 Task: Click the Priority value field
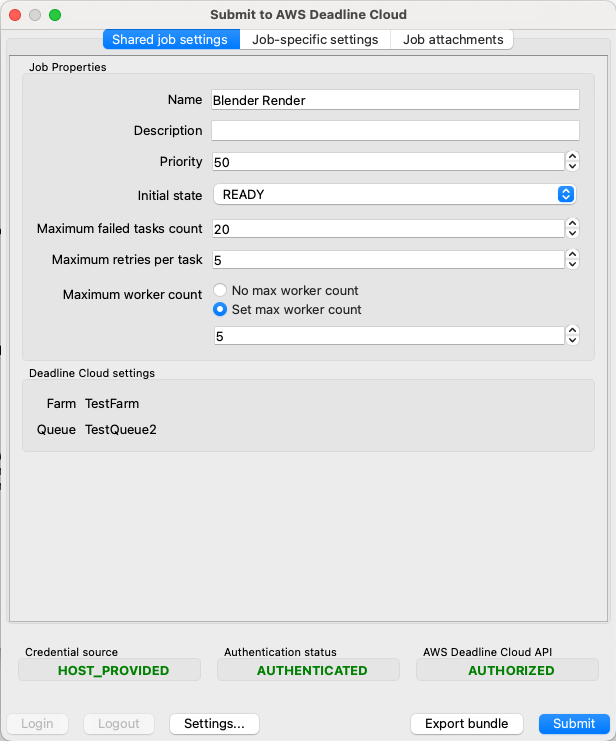coord(386,162)
